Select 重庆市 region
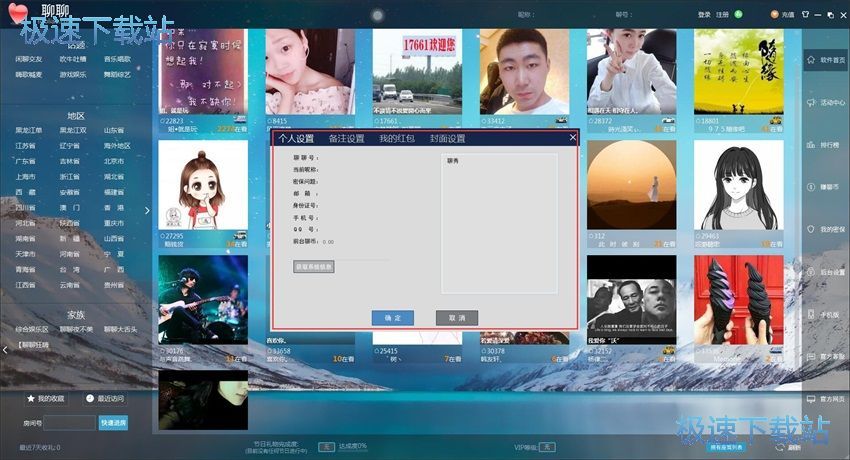The image size is (850, 460). tap(114, 223)
